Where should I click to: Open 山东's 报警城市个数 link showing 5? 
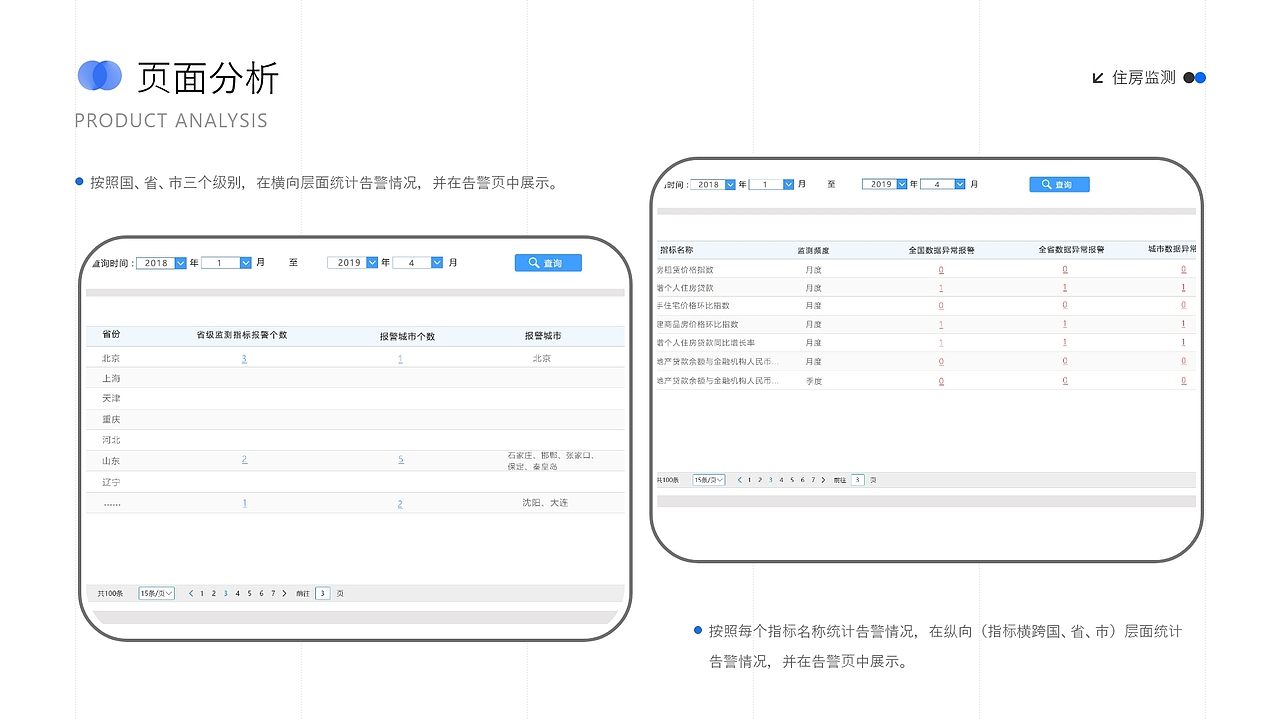click(x=400, y=460)
